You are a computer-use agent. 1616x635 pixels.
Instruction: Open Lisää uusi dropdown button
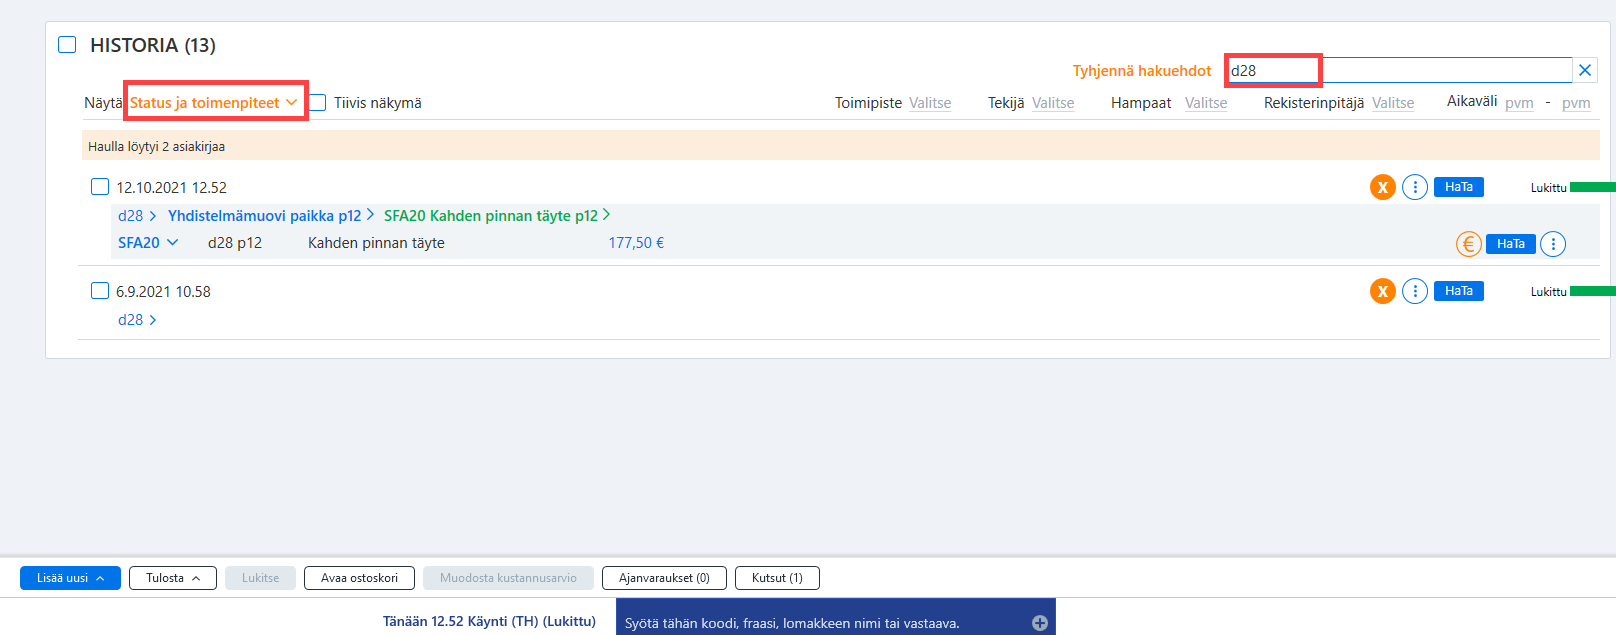70,578
